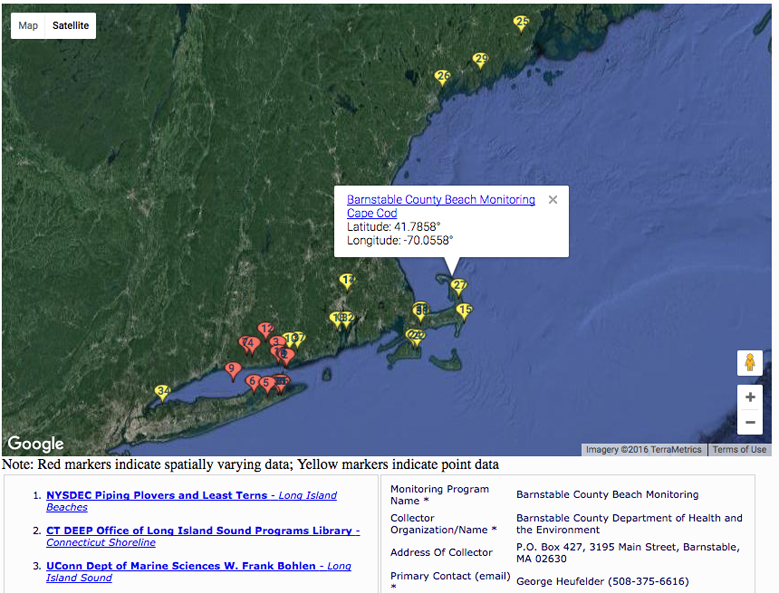The width and height of the screenshot is (779, 593).
Task: Click red marker 5 on Long Island
Action: coord(267,384)
